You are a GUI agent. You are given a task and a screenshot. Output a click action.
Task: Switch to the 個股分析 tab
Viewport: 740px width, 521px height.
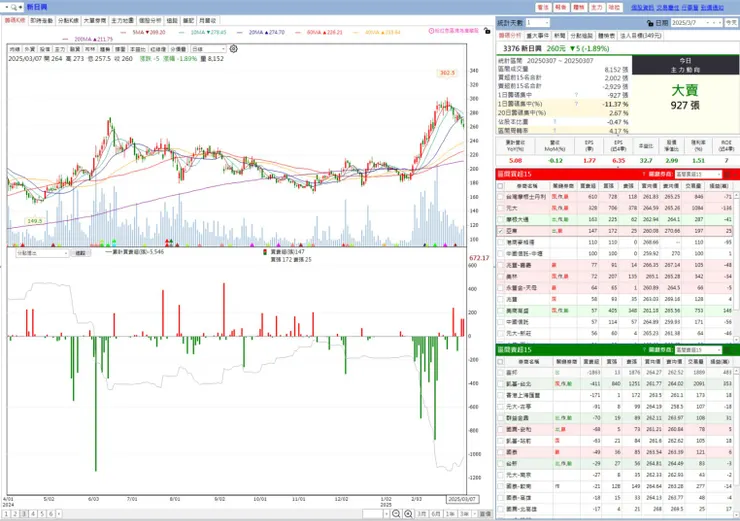(x=150, y=21)
